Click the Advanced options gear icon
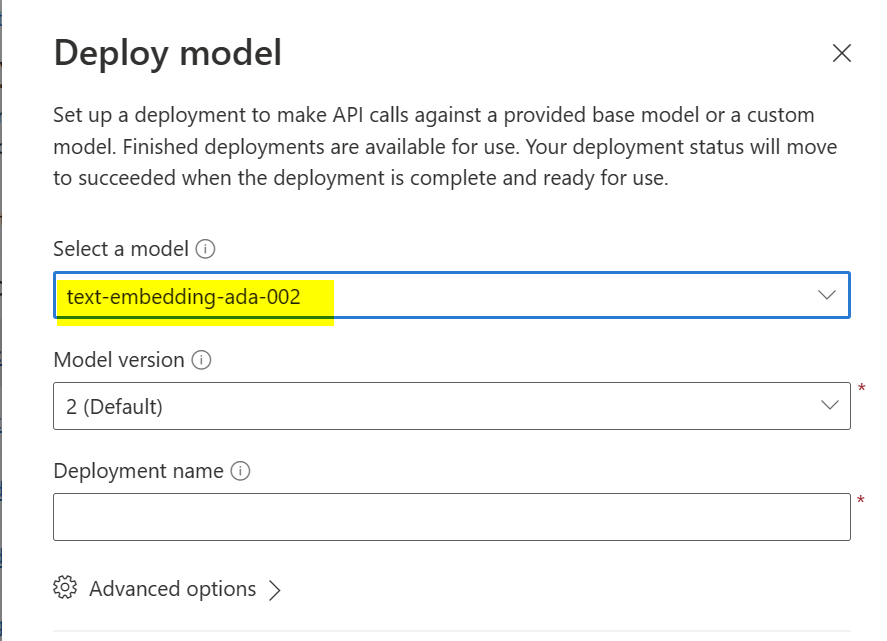This screenshot has width=887, height=641. tap(65, 588)
